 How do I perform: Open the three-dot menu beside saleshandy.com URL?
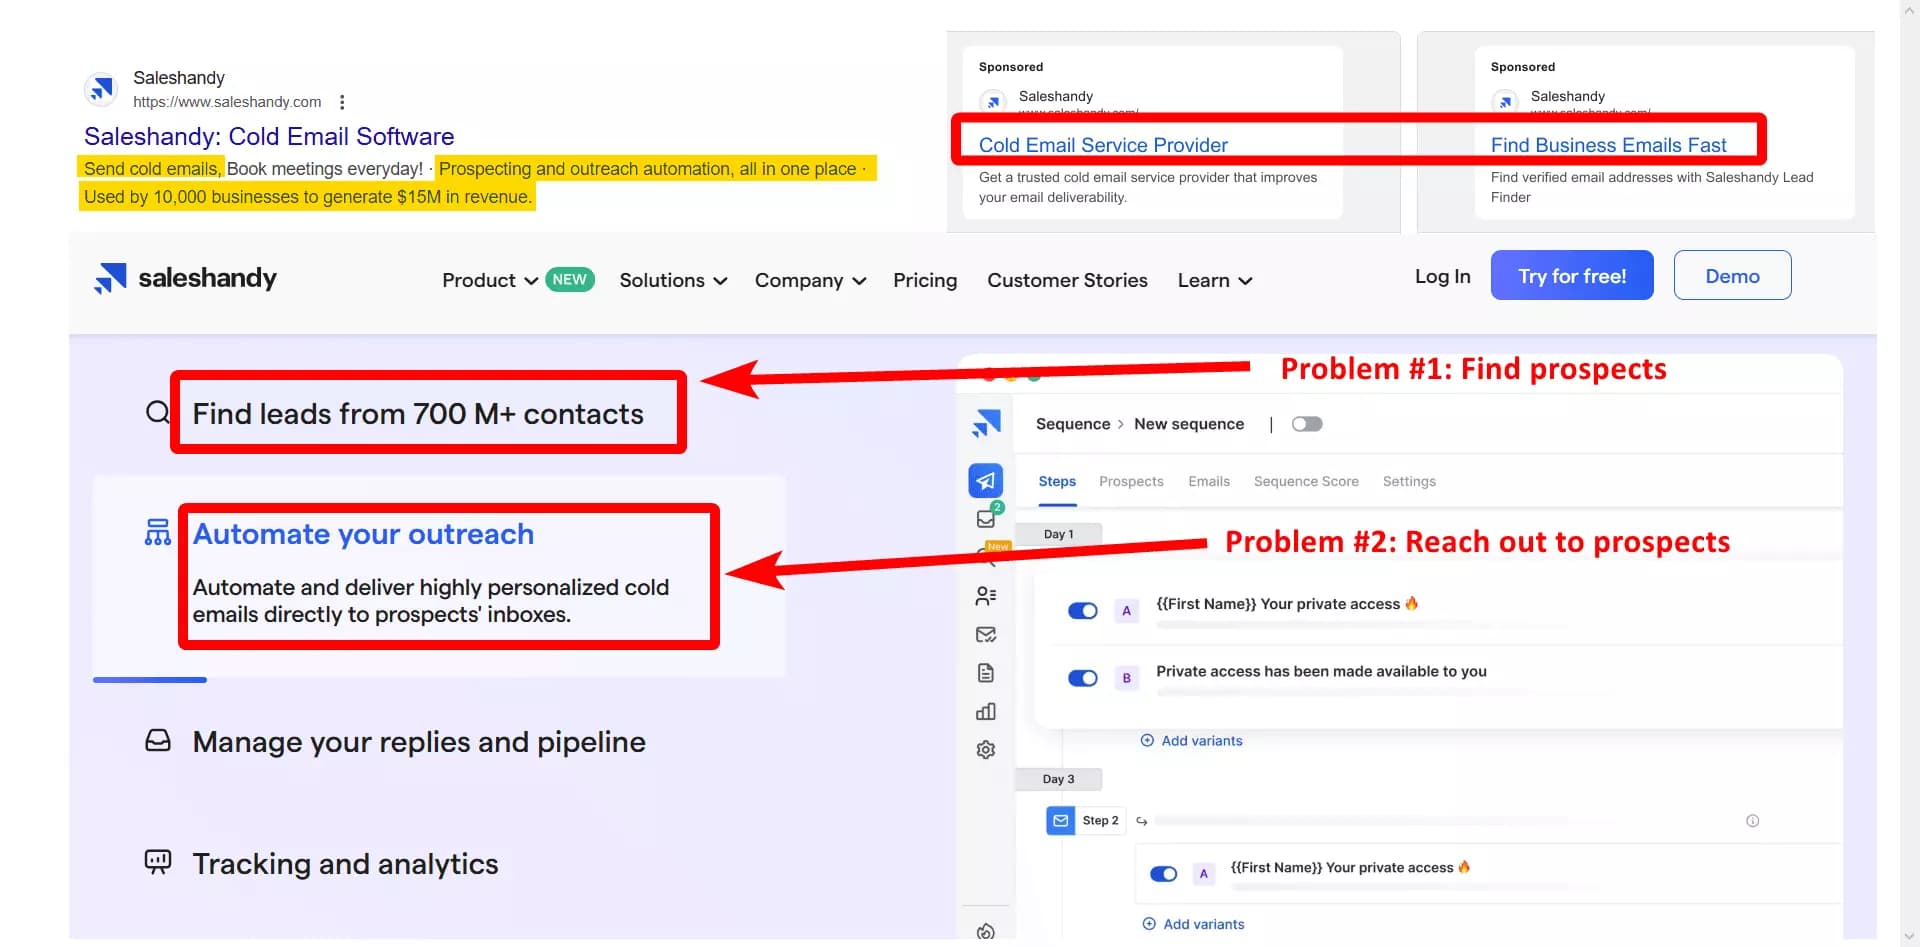click(x=342, y=102)
